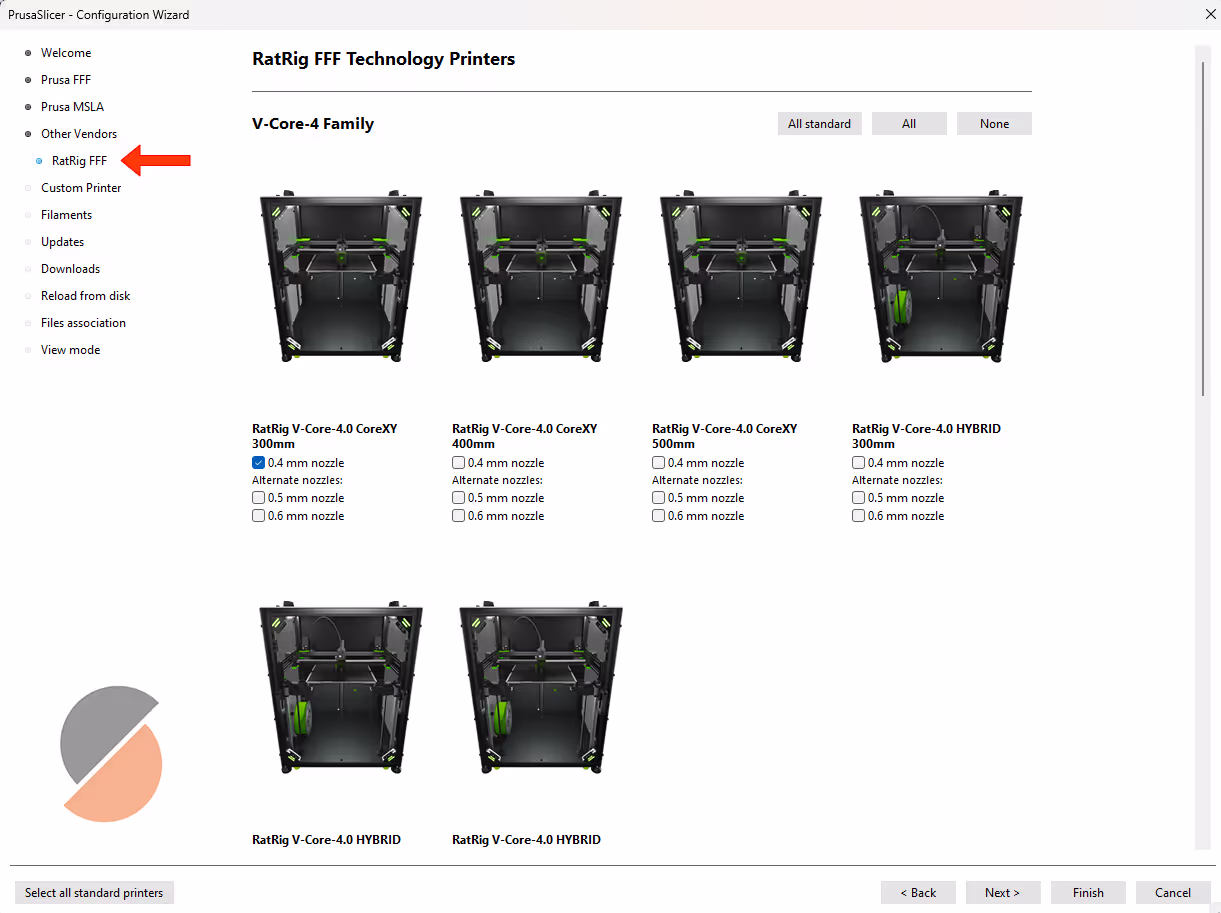The height and width of the screenshot is (913, 1221).
Task: Uncheck 0.4 mm nozzle for CoreXY 300mm
Action: click(x=259, y=463)
